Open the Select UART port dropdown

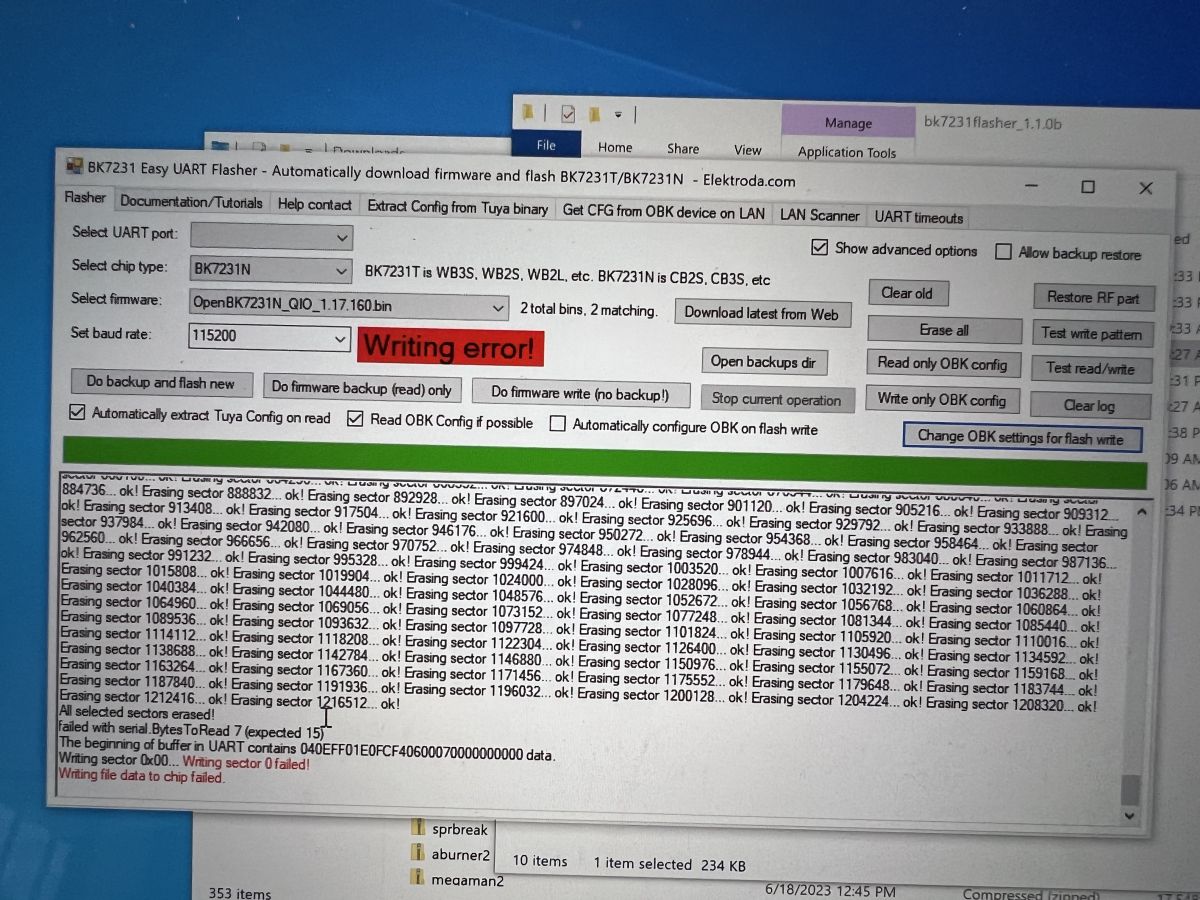pyautogui.click(x=271, y=237)
